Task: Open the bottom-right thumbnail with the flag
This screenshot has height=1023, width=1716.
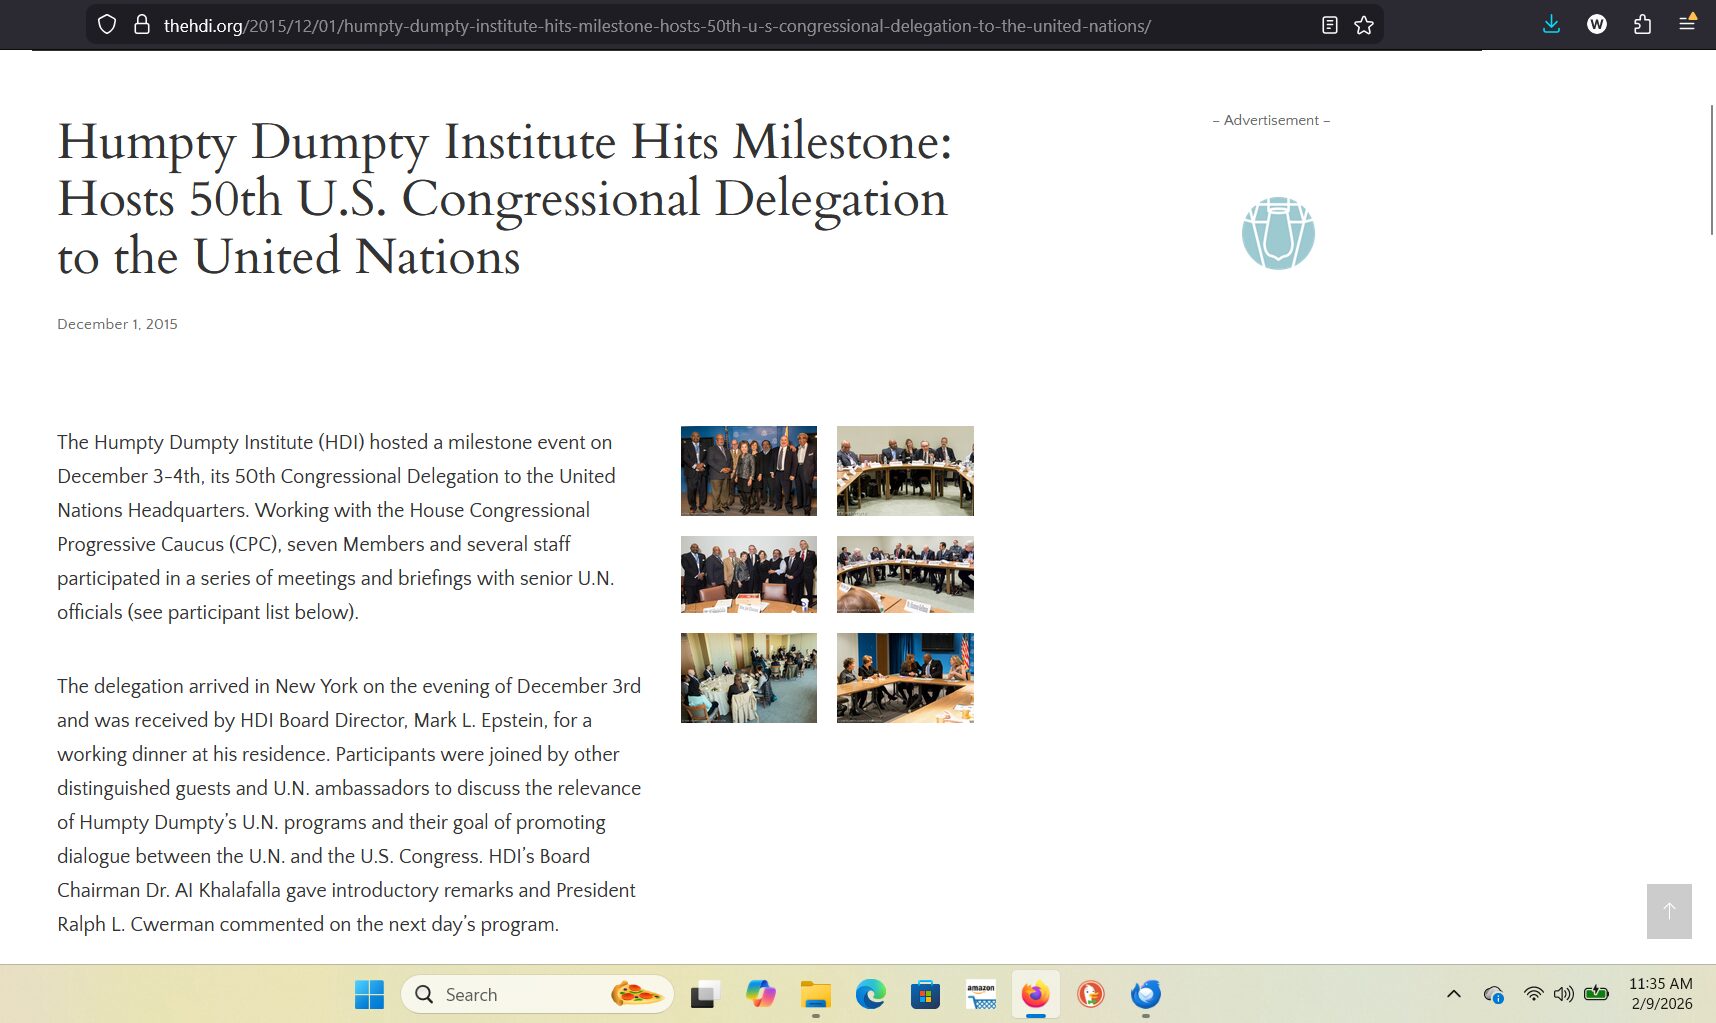Action: [x=905, y=678]
